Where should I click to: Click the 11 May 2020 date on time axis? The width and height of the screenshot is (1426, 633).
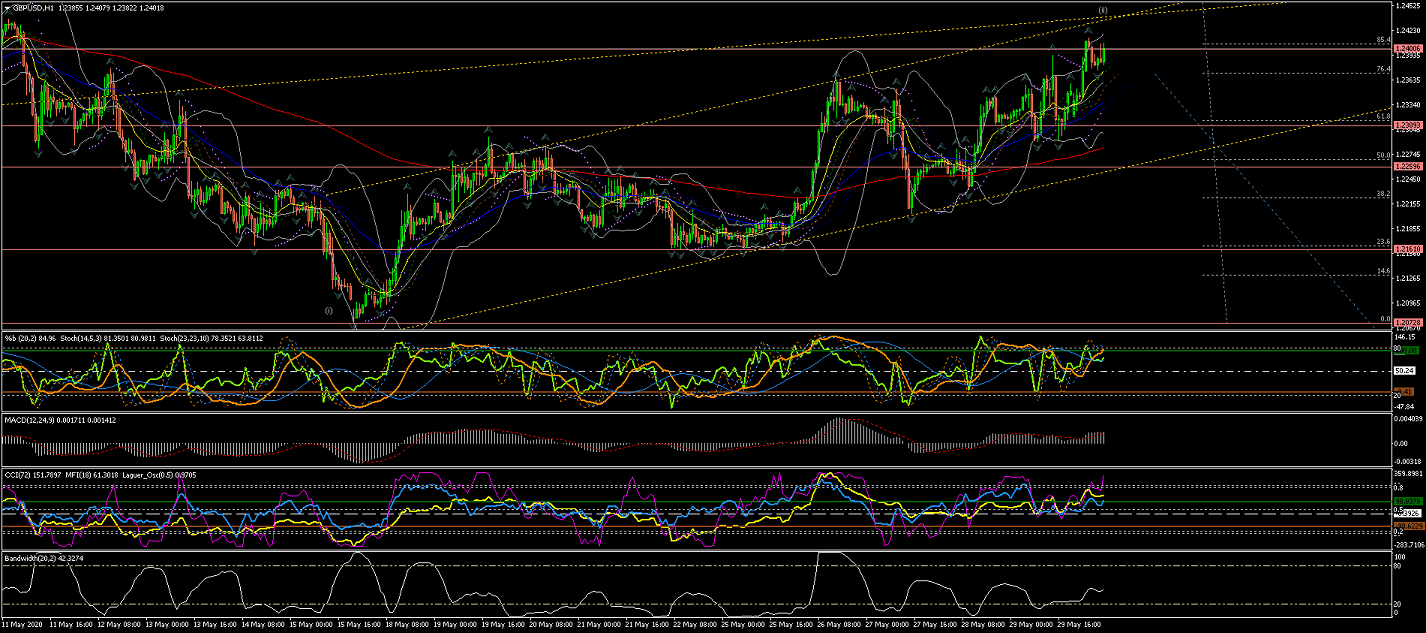tap(24, 625)
